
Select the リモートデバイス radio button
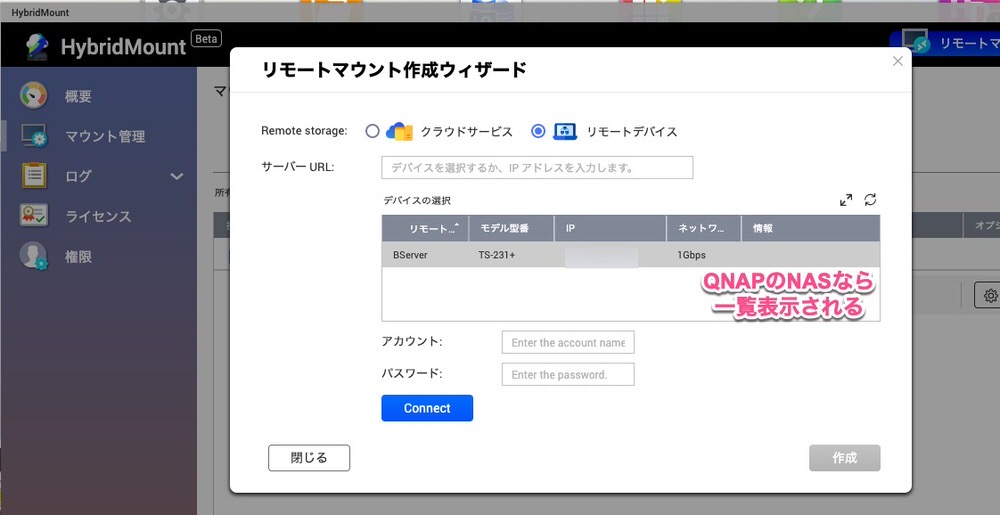click(x=538, y=131)
